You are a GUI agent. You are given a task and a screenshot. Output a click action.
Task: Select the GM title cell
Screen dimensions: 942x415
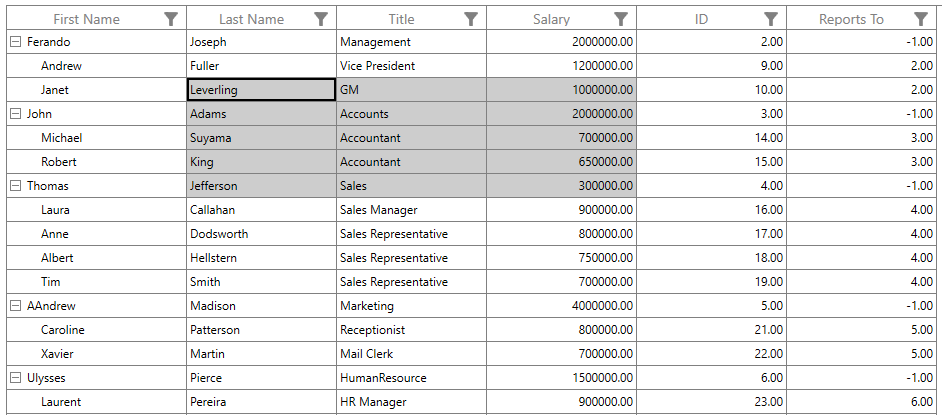pyautogui.click(x=412, y=89)
